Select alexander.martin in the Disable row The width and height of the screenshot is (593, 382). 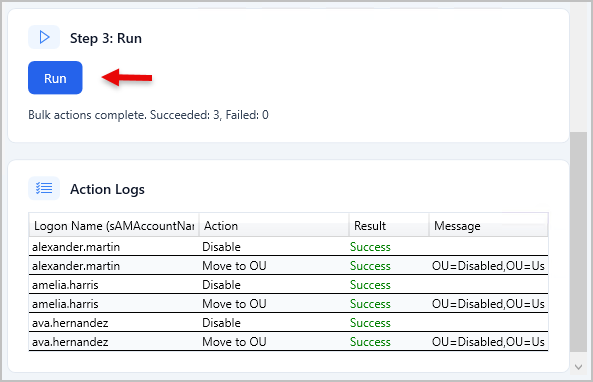tap(76, 247)
